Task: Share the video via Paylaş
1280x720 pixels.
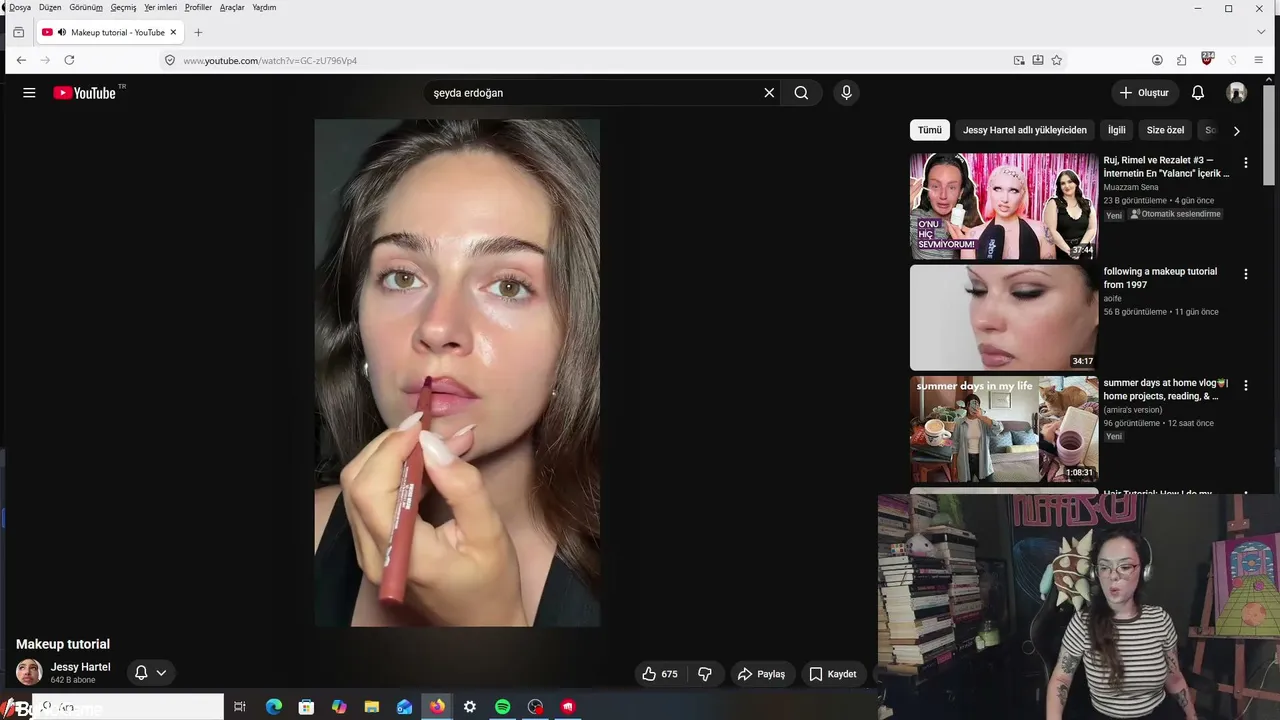Action: coord(761,674)
